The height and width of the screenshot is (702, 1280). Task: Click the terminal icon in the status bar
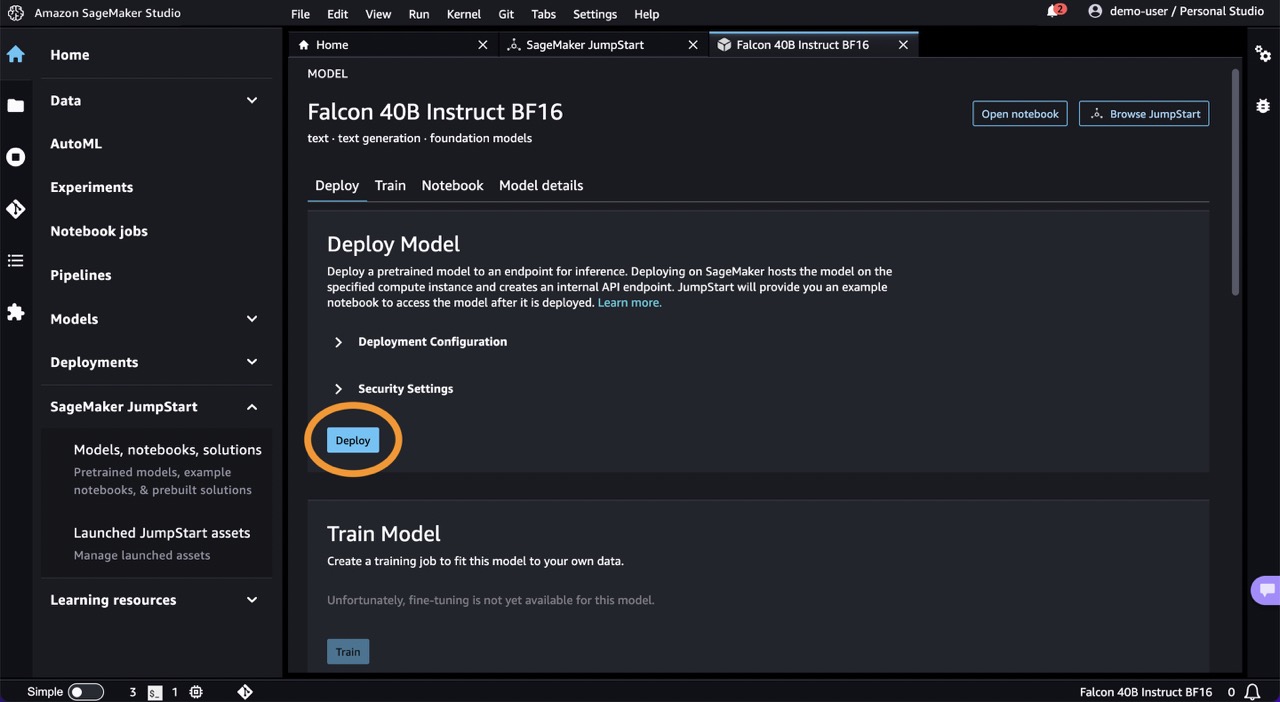point(155,692)
